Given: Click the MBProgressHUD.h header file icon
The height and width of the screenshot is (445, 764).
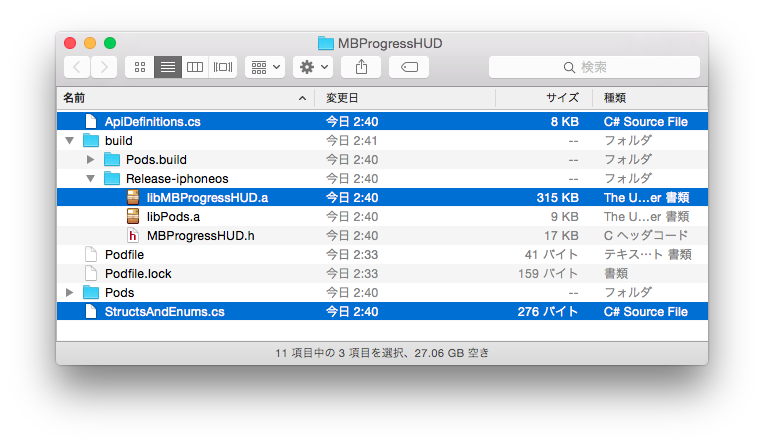Looking at the screenshot, I should [x=133, y=235].
